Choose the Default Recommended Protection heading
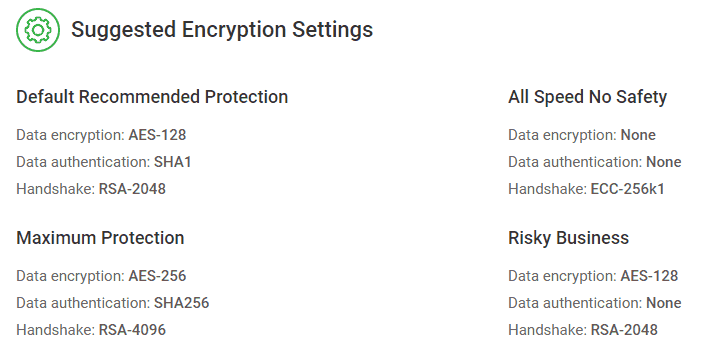Viewport: 708px width, 361px height. coord(152,97)
